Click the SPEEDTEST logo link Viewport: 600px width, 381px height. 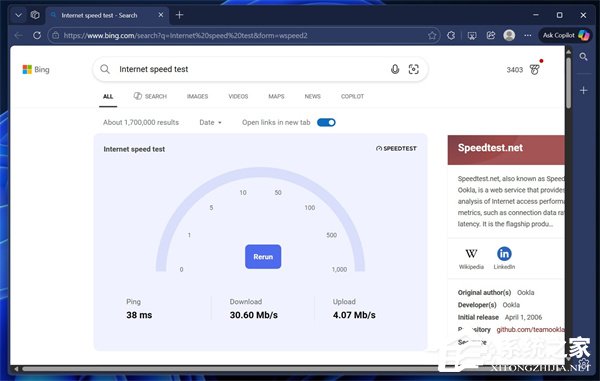coord(396,148)
